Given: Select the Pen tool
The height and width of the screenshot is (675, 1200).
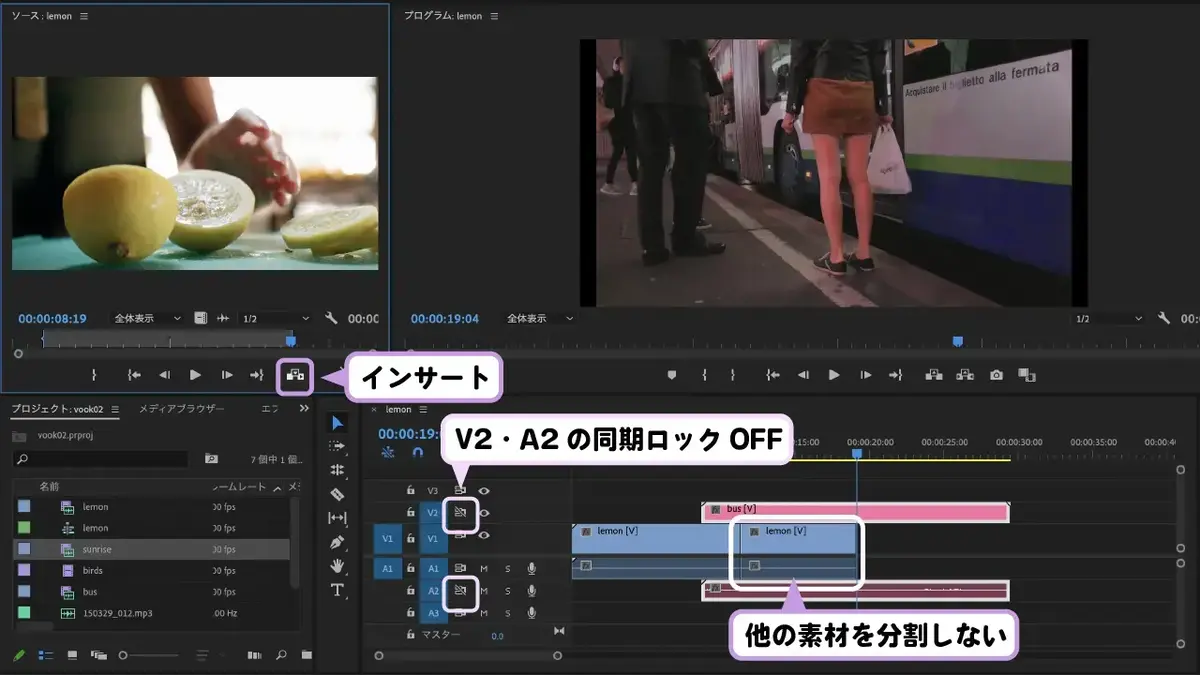Looking at the screenshot, I should (337, 542).
